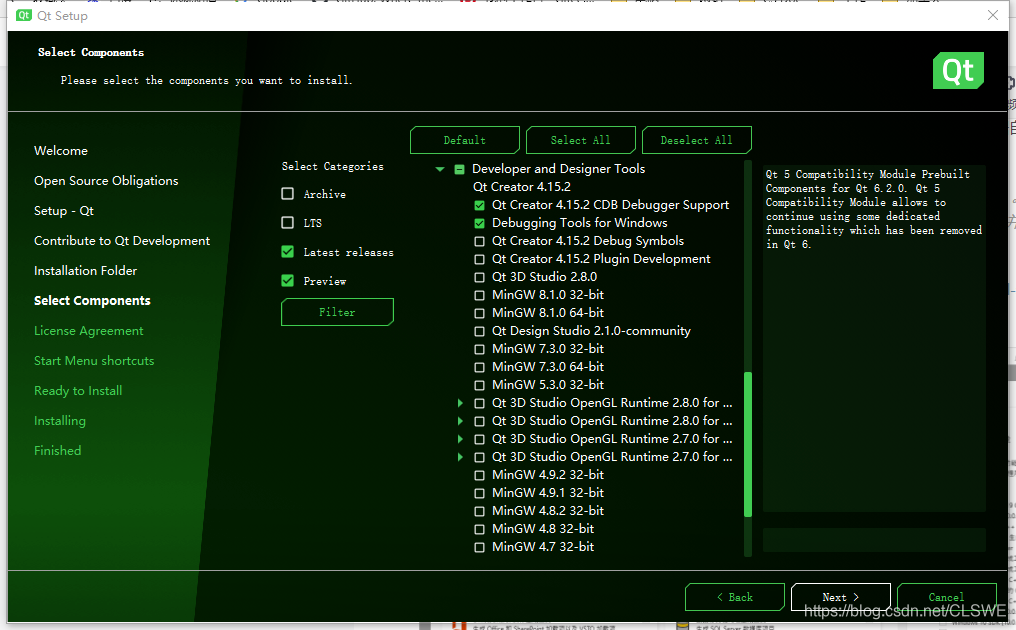
Task: Check Qt 3D Studio 2.8.0 component
Action: [479, 277]
